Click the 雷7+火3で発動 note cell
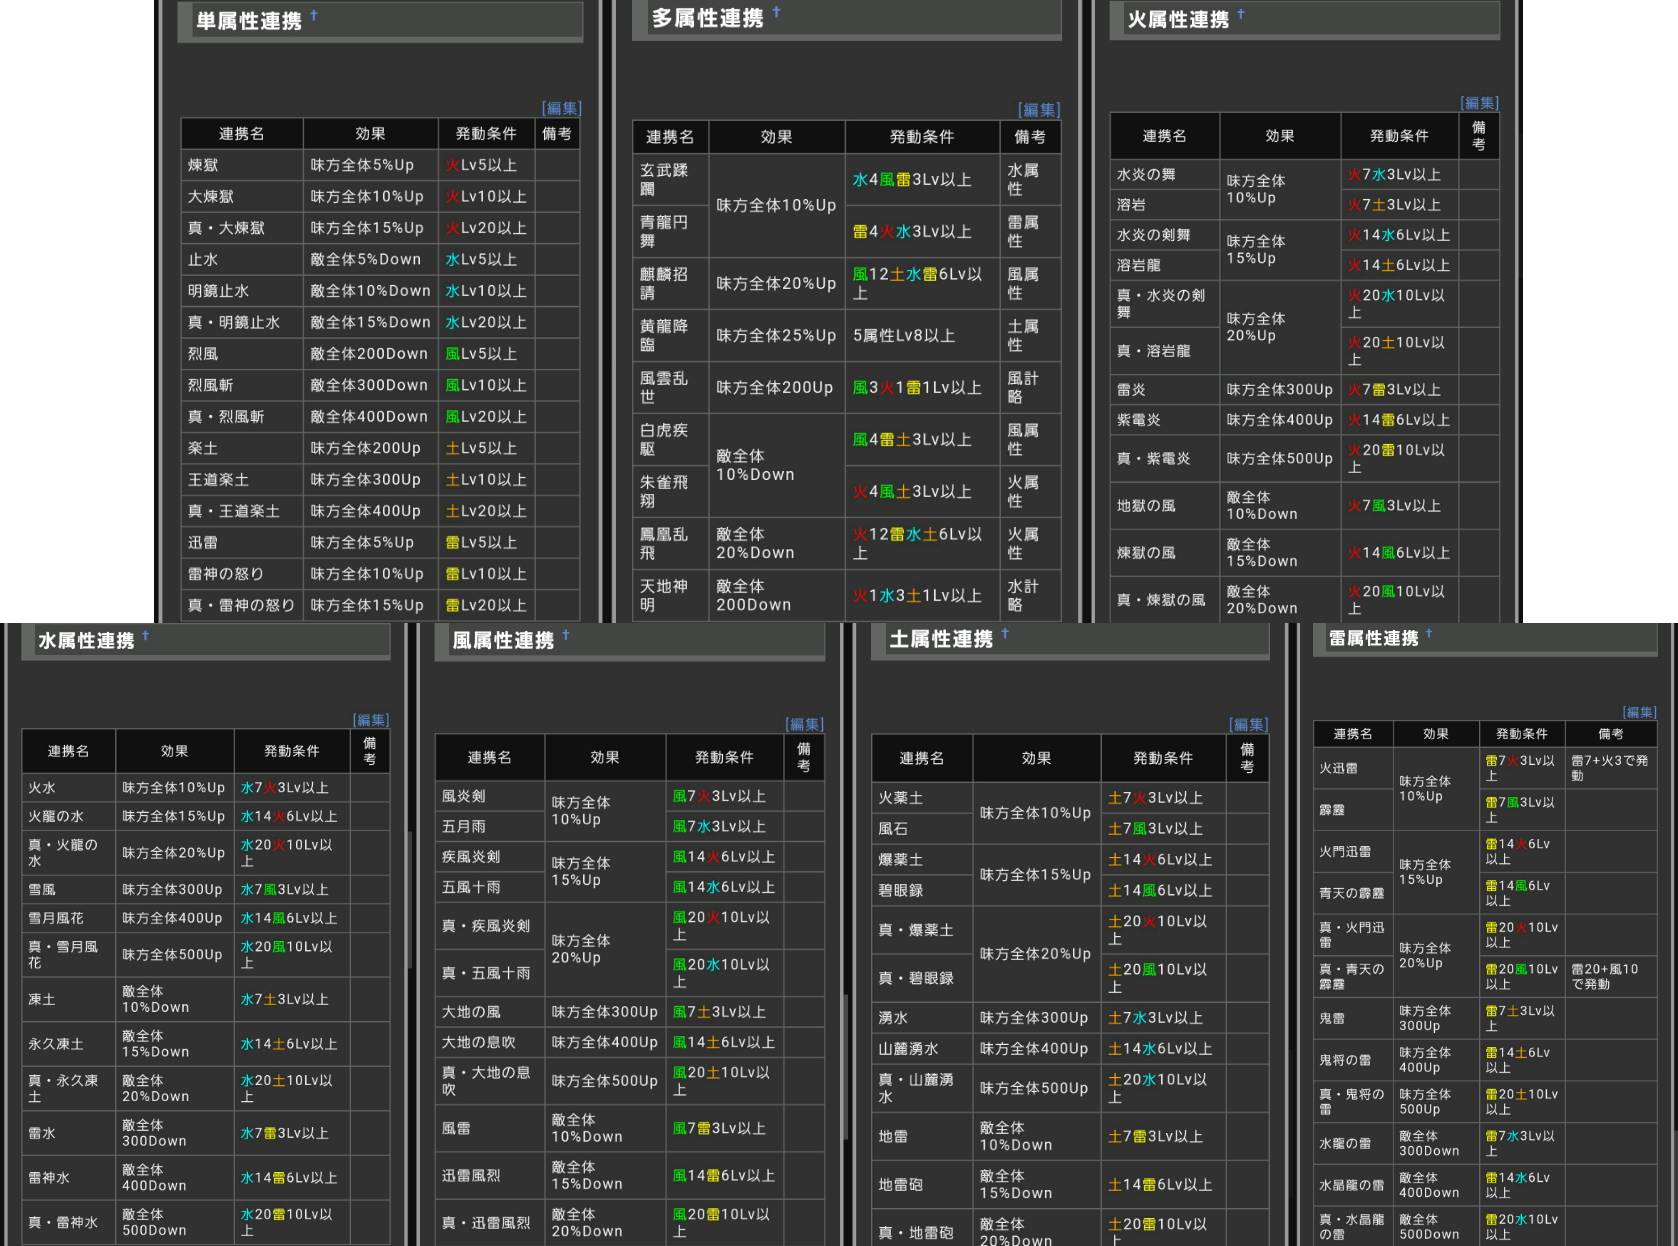Image resolution: width=1678 pixels, height=1246 pixels. [x=1609, y=768]
